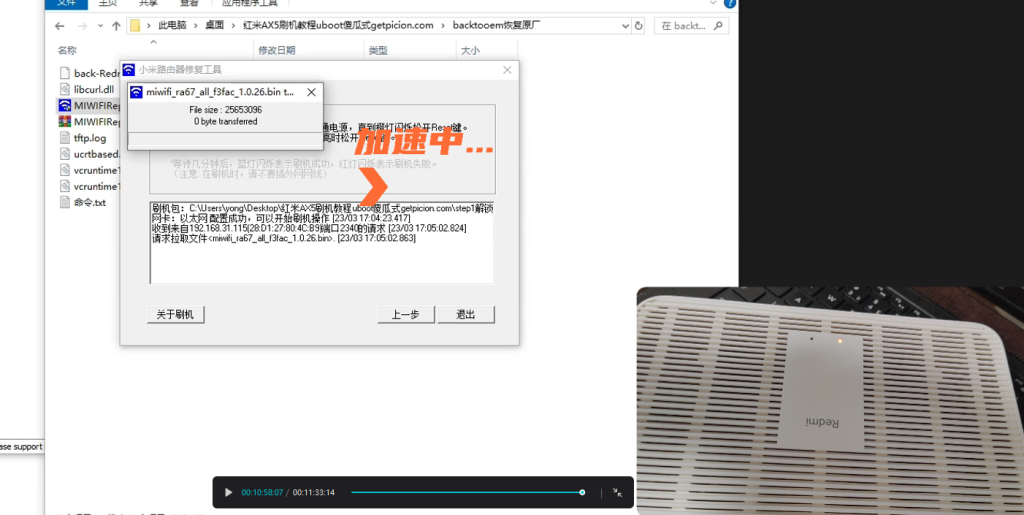Click the video seek handle knob
This screenshot has width=1024, height=515.
(582, 492)
